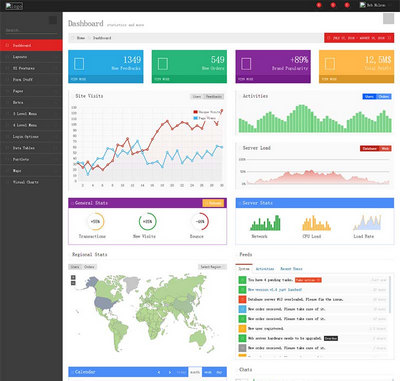This screenshot has width=400, height=381.
Task: Click the Load Rate sparkline chart
Action: 367,223
